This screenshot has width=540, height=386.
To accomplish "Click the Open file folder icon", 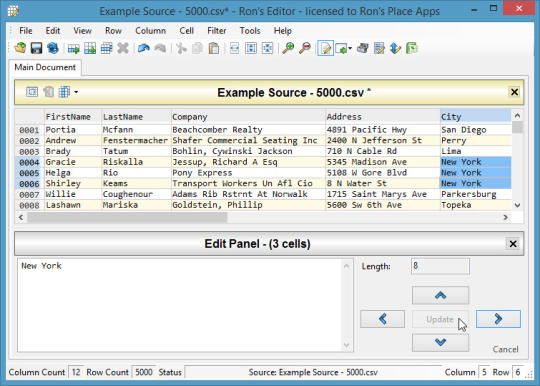I will (x=20, y=48).
